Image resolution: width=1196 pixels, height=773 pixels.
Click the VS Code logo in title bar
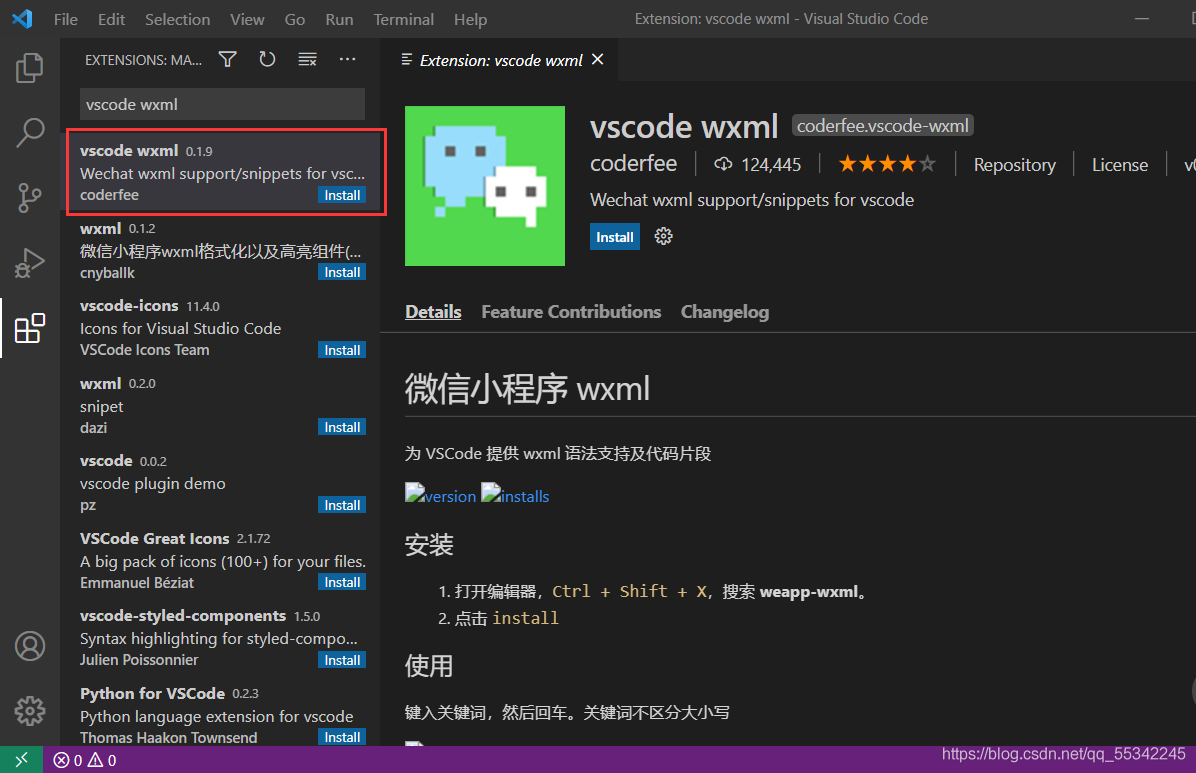22,19
